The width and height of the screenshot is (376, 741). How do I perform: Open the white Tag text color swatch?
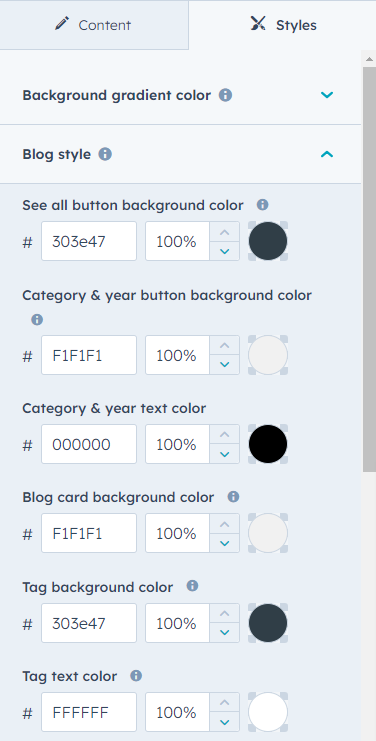tap(268, 712)
